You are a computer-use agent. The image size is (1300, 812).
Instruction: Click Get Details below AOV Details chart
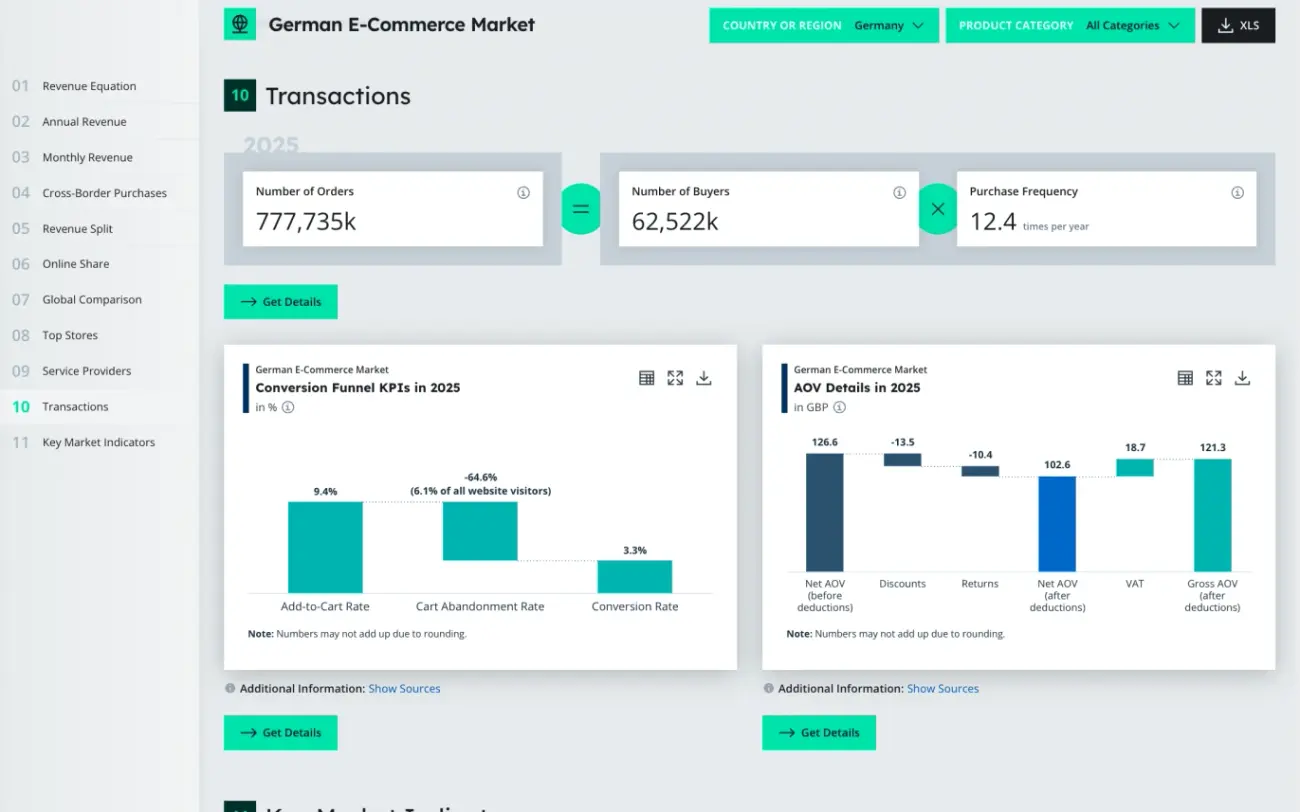[819, 733]
